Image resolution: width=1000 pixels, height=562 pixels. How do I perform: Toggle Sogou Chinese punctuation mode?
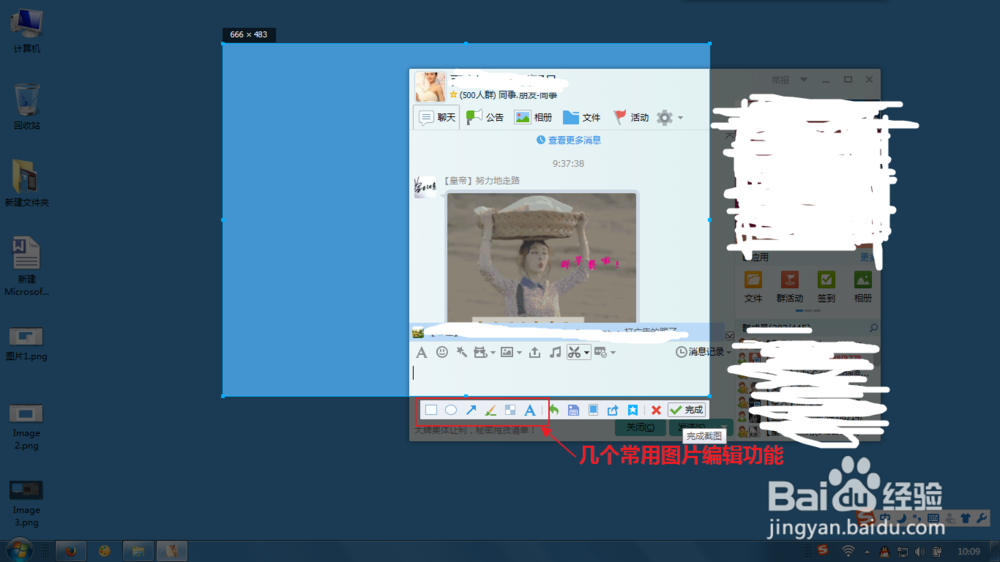[917, 518]
